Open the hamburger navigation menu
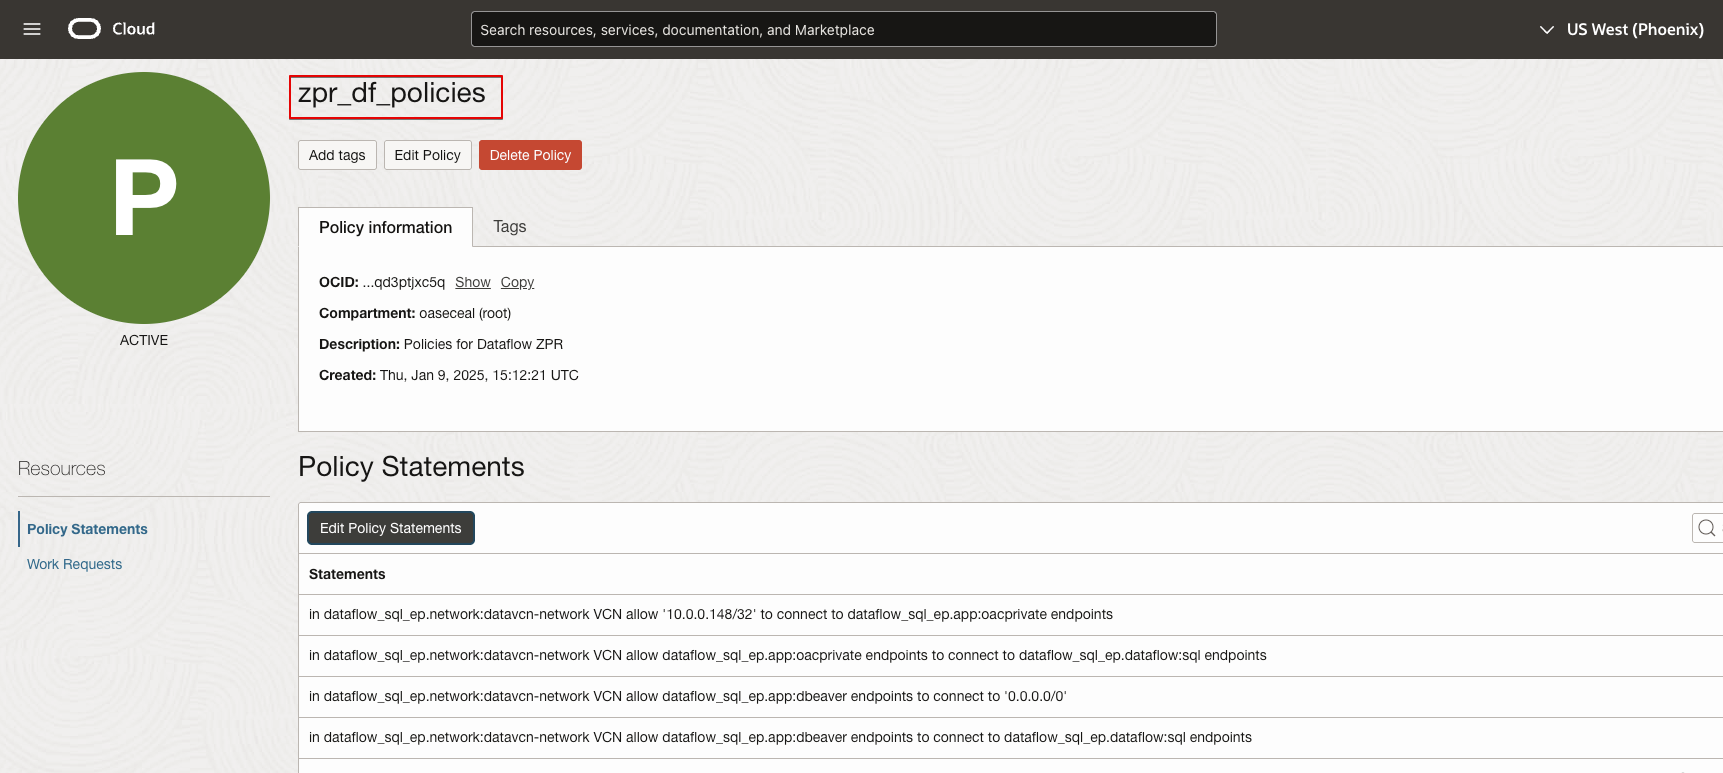The height and width of the screenshot is (773, 1723). tap(32, 29)
